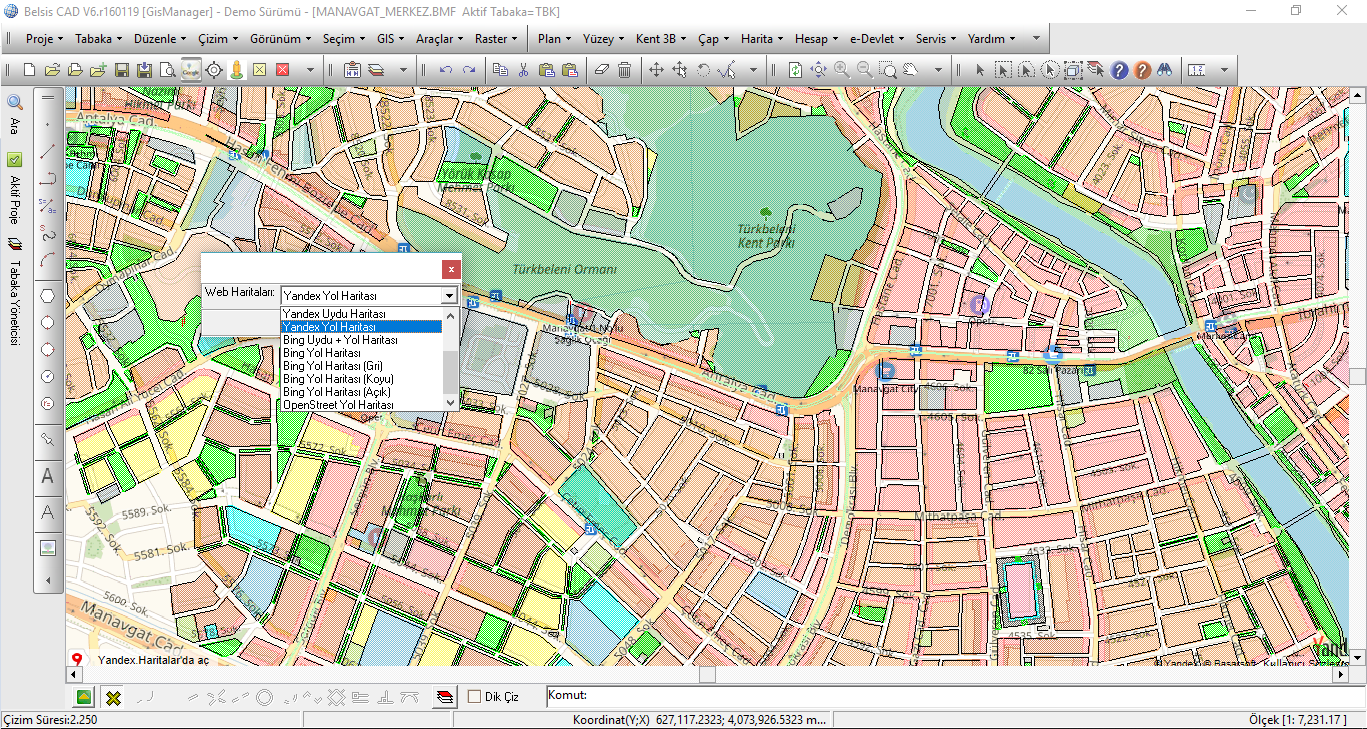Click the trash can Delete icon
Image resolution: width=1367 pixels, height=729 pixels.
coord(624,70)
